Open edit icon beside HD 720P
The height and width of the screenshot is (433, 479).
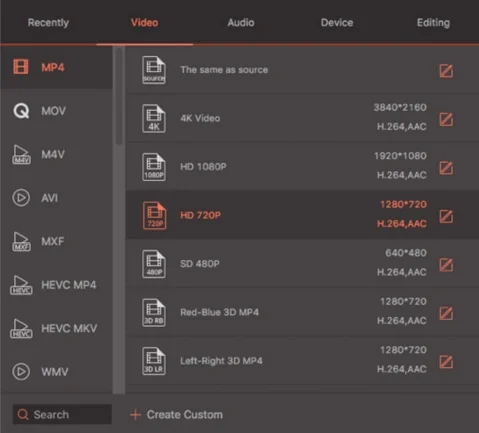[446, 216]
